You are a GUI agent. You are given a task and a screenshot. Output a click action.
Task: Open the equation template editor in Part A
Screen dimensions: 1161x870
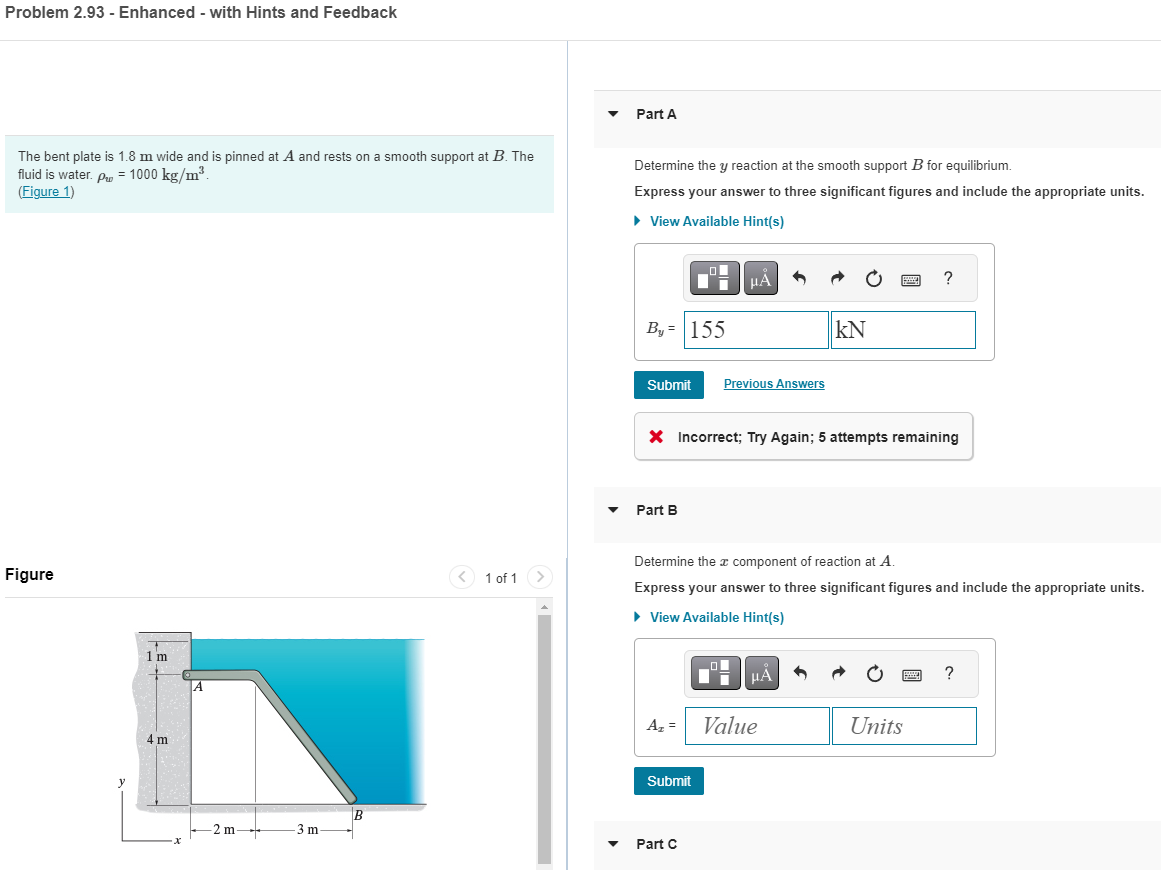(x=714, y=278)
